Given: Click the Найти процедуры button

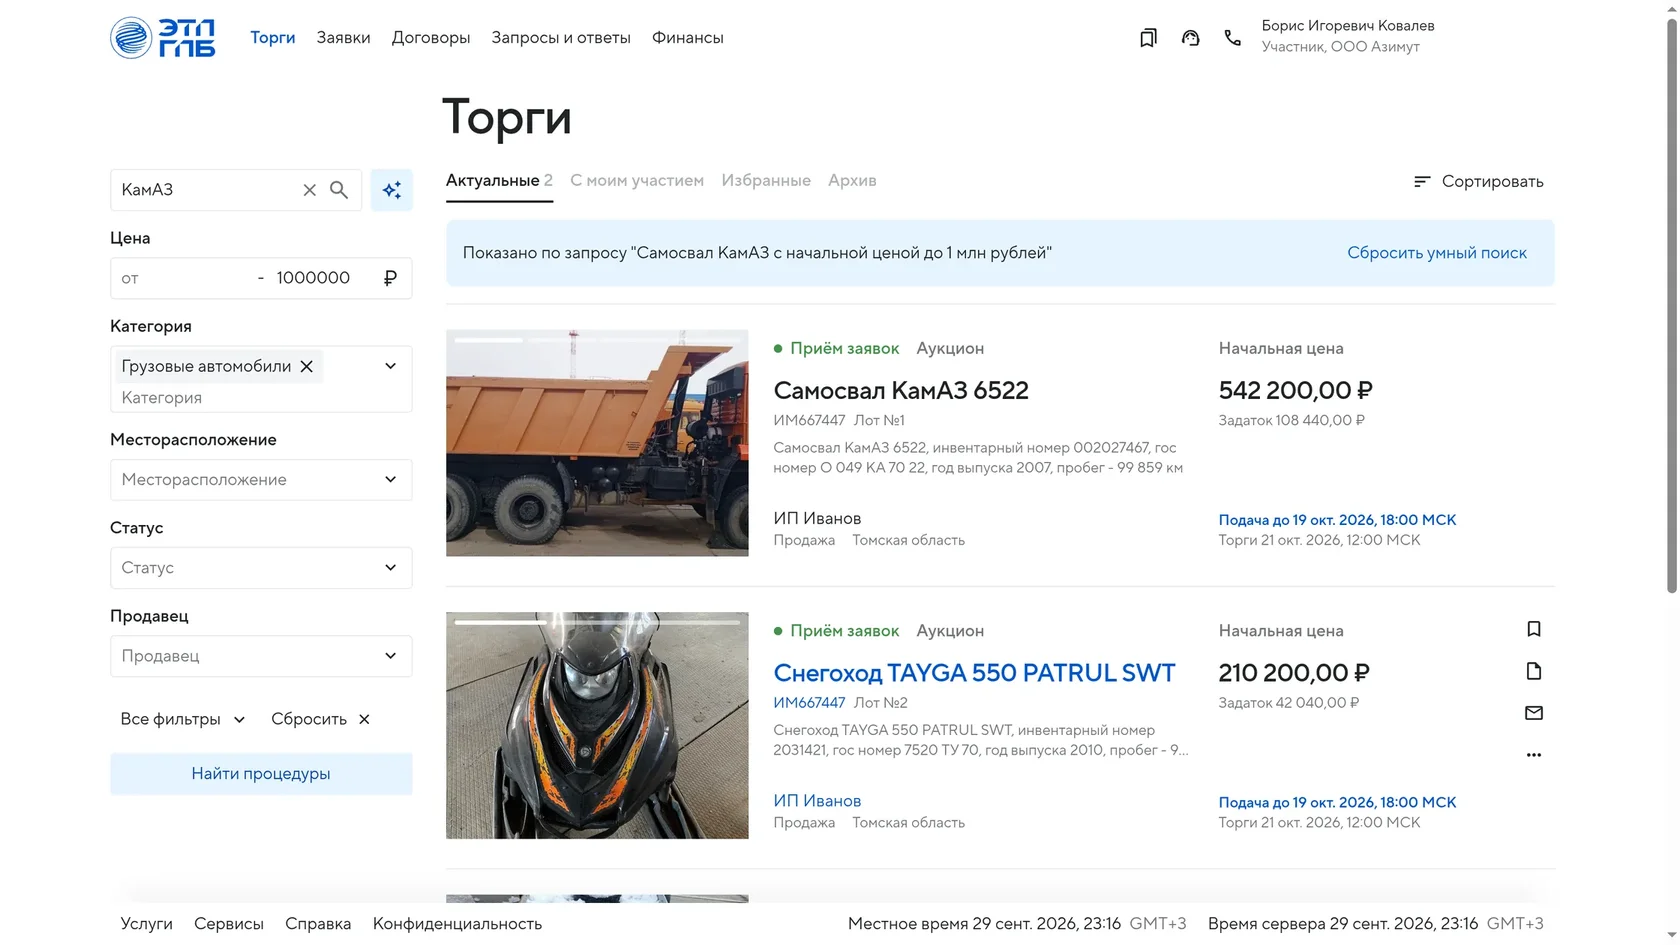Looking at the screenshot, I should click(261, 774).
